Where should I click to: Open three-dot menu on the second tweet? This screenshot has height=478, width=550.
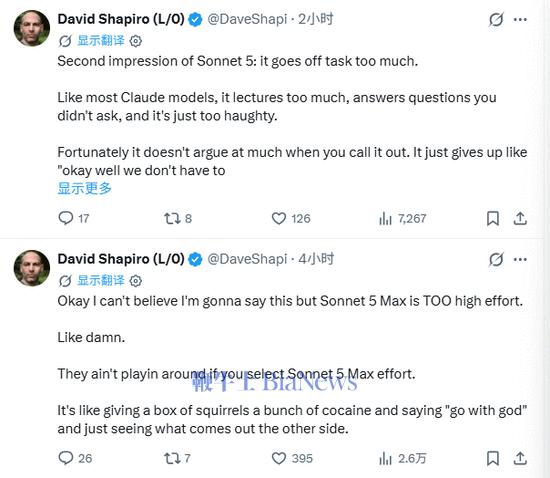click(520, 260)
